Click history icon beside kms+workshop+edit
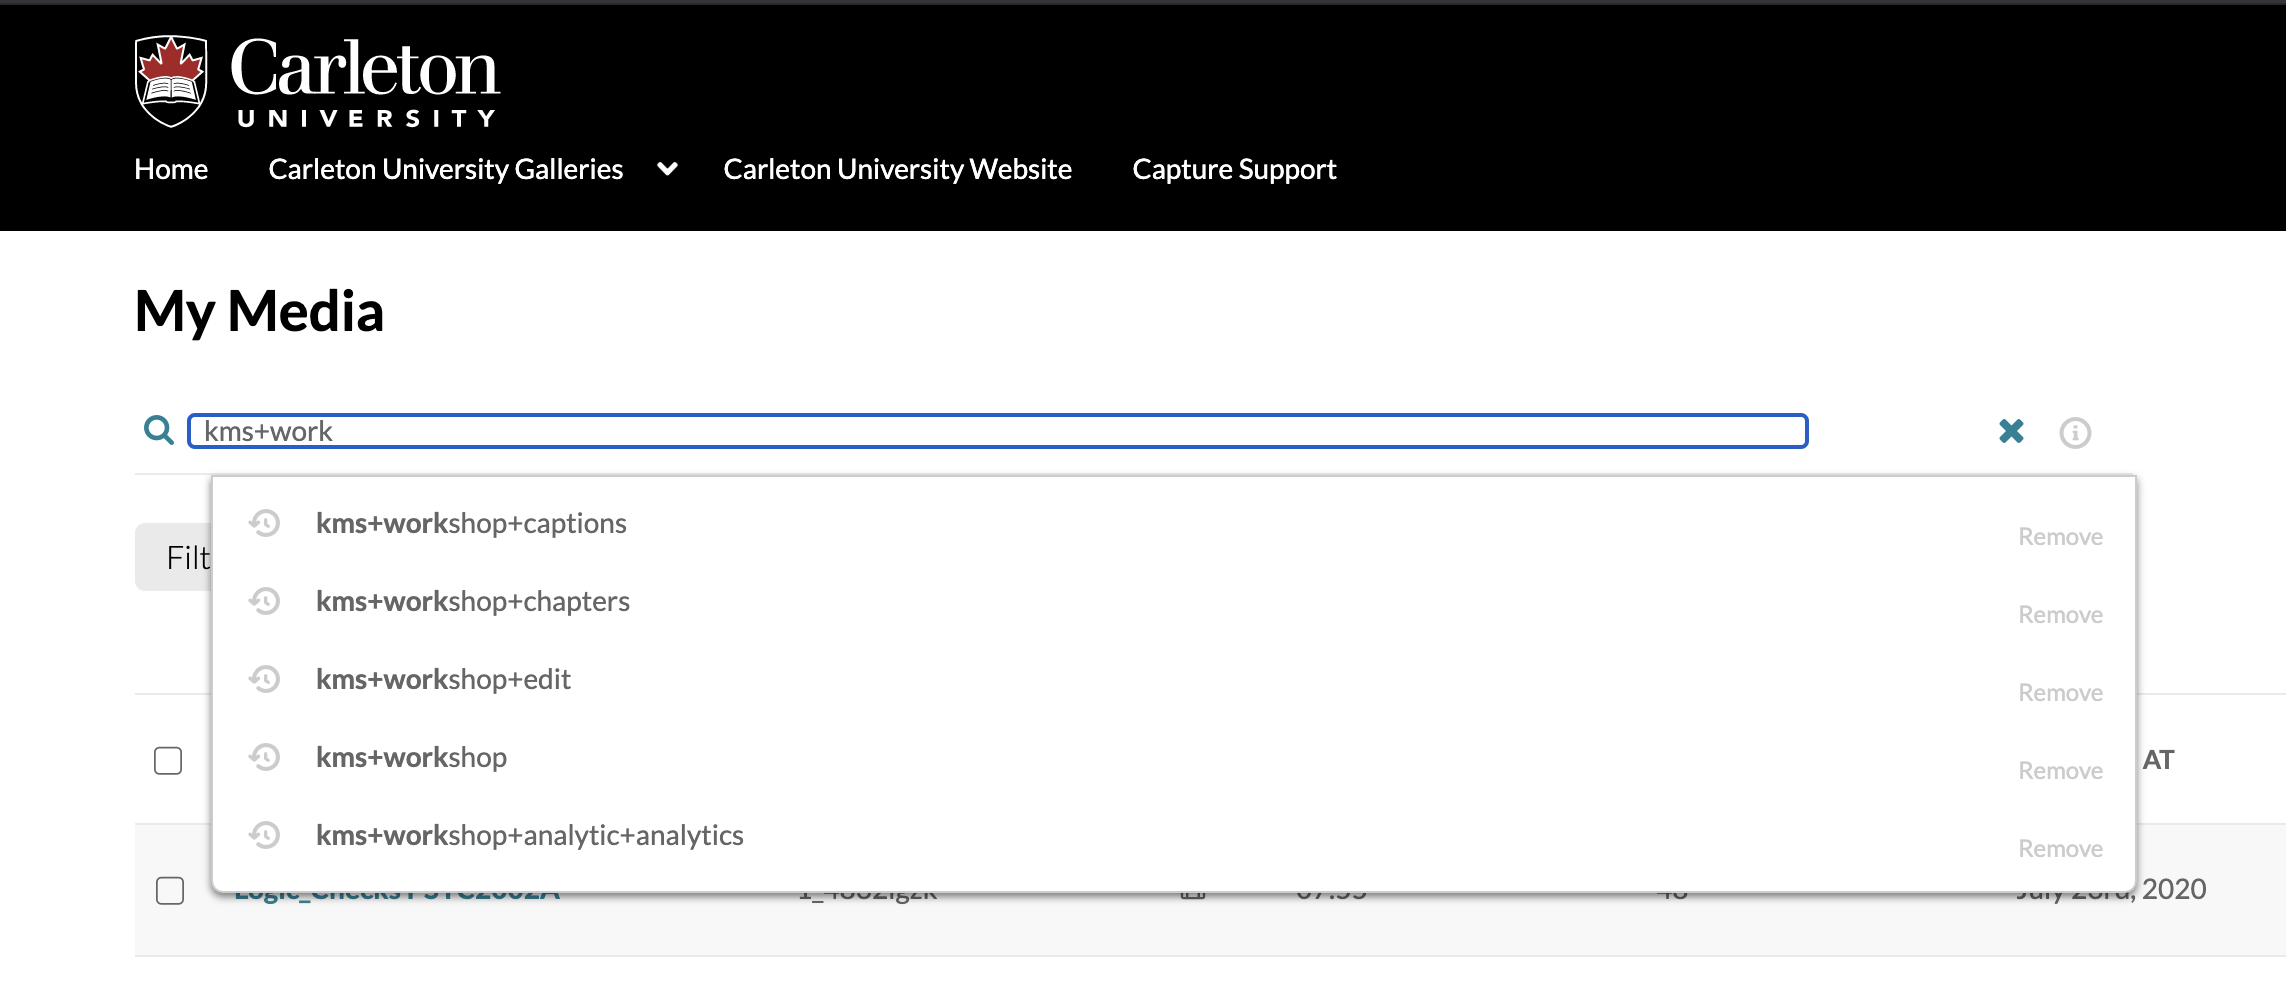Screen dimensions: 2286x994 pos(265,679)
